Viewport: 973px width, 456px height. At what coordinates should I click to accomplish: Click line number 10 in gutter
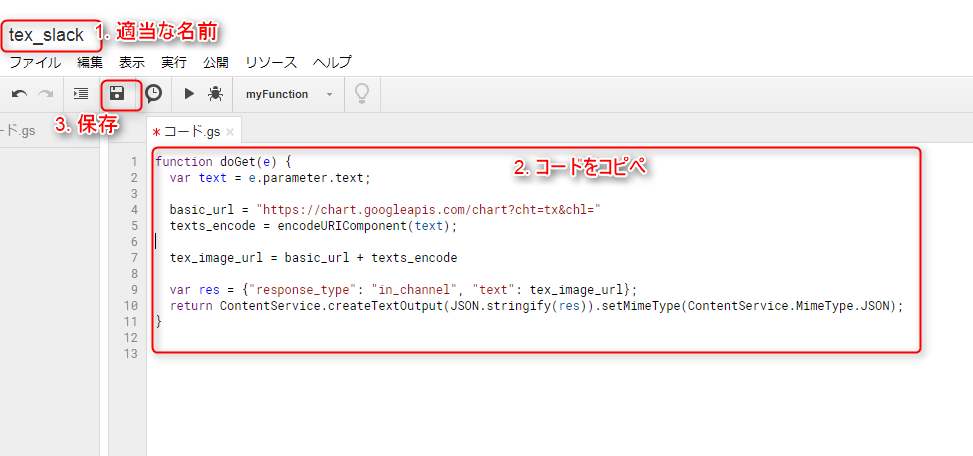(x=131, y=306)
